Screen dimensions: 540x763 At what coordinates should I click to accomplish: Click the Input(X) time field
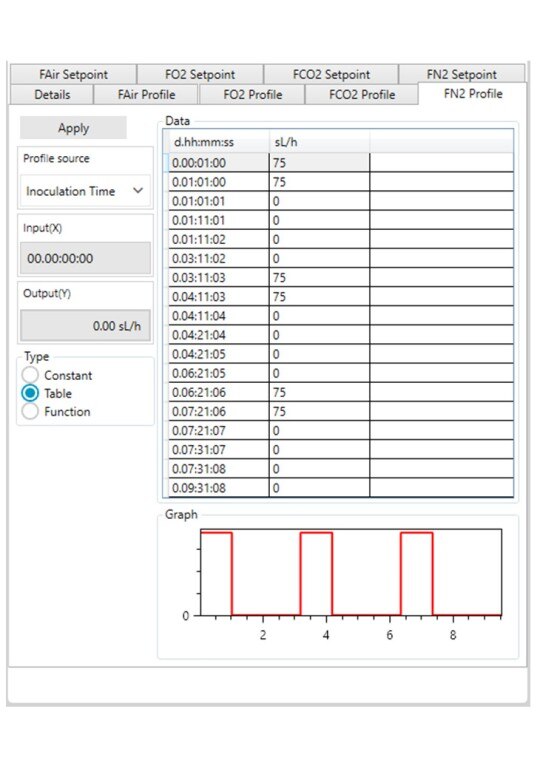tap(85, 258)
